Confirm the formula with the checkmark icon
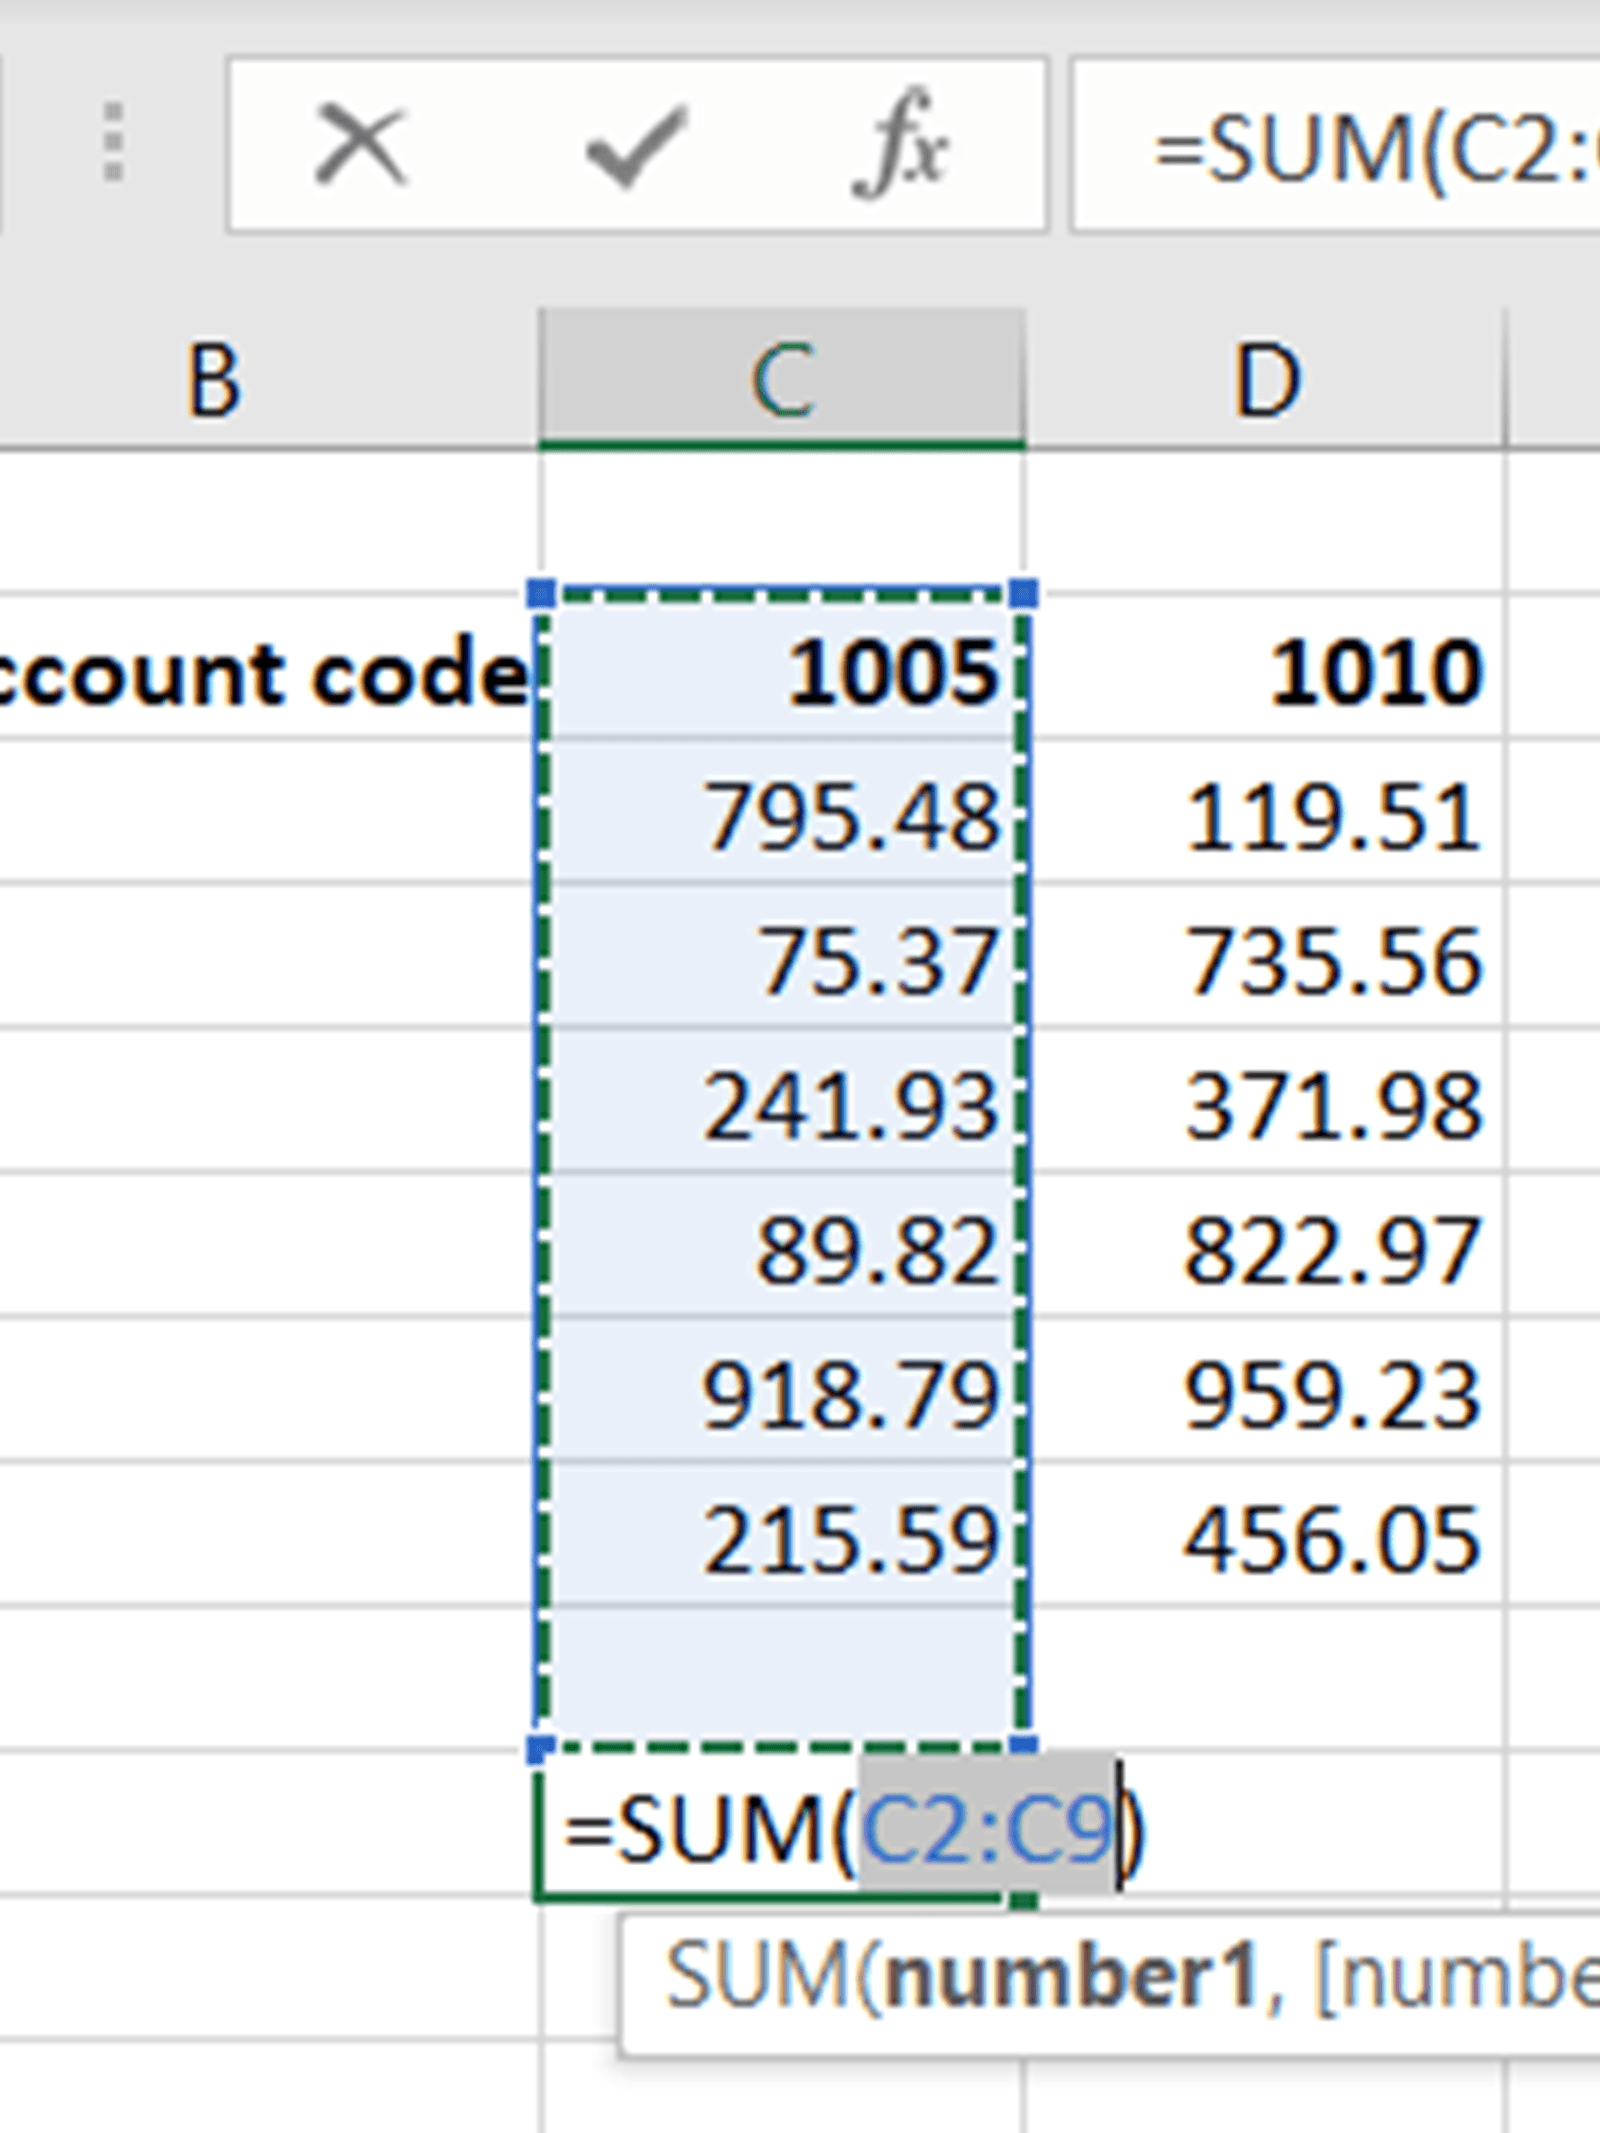The width and height of the screenshot is (1600, 2133). [x=635, y=146]
